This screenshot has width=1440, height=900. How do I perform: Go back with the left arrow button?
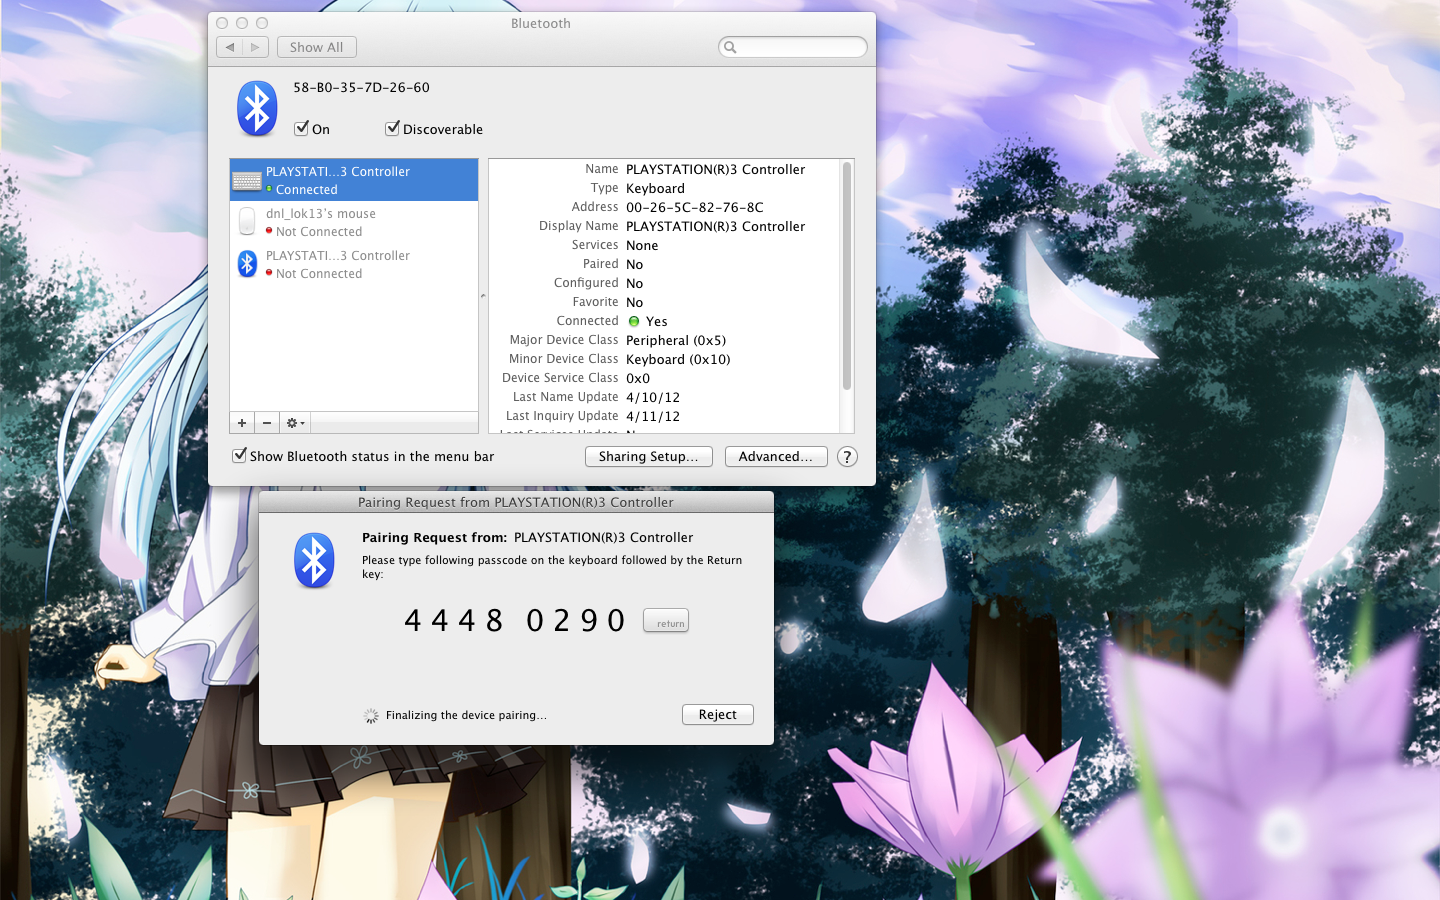pyautogui.click(x=230, y=47)
